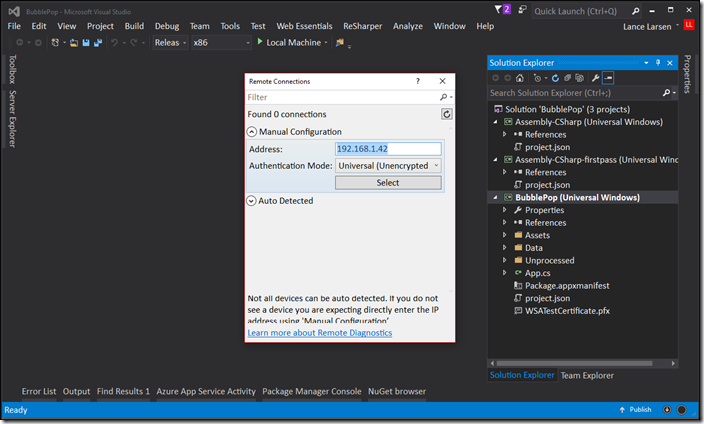Viewport: 704px width, 424px height.
Task: Open the Package Manager Console tab
Action: (312, 391)
